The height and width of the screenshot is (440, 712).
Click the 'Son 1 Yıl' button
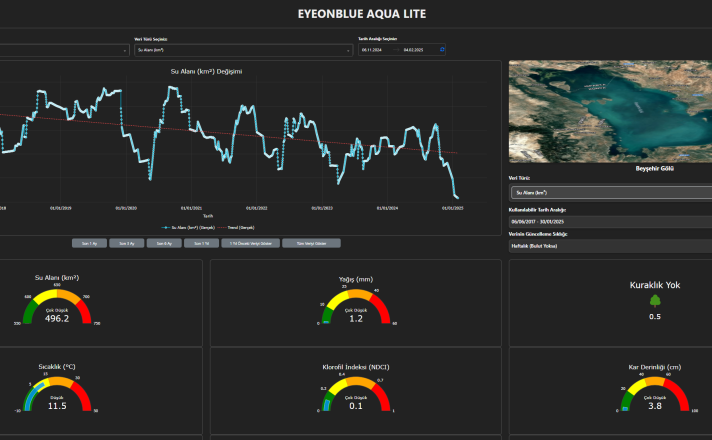pyautogui.click(x=201, y=243)
